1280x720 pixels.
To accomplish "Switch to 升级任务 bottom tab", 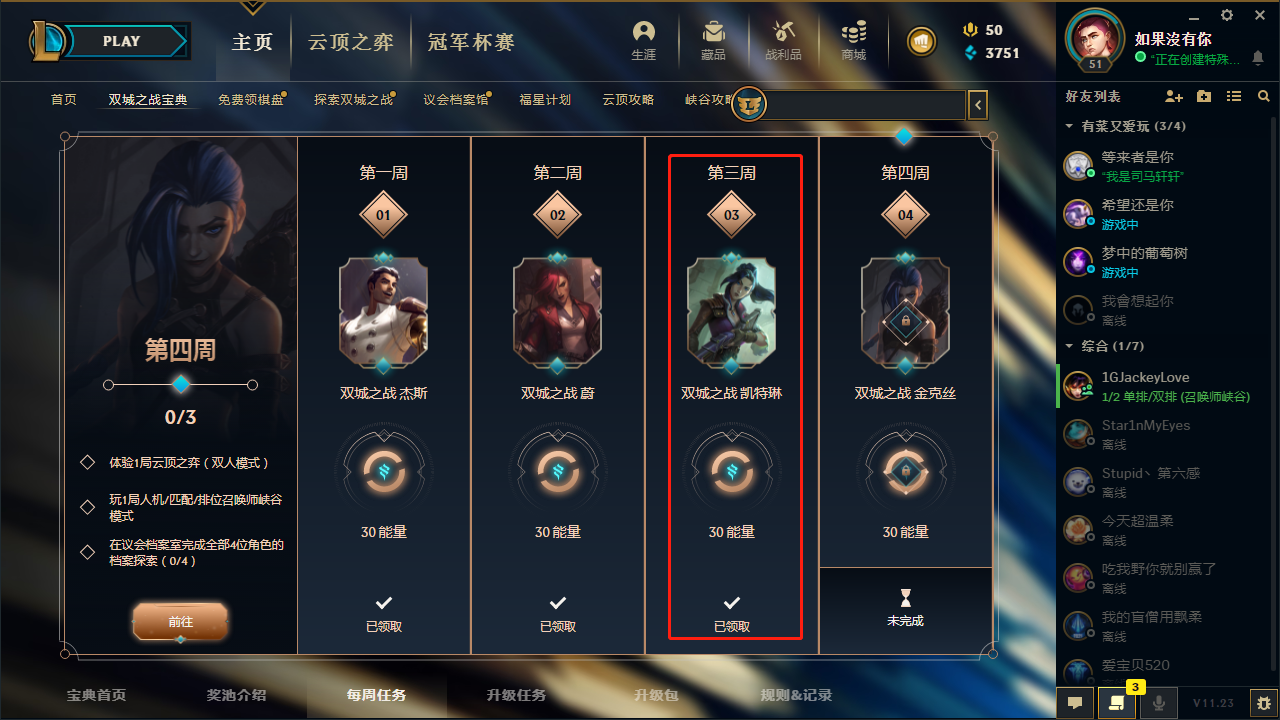I will 516,695.
